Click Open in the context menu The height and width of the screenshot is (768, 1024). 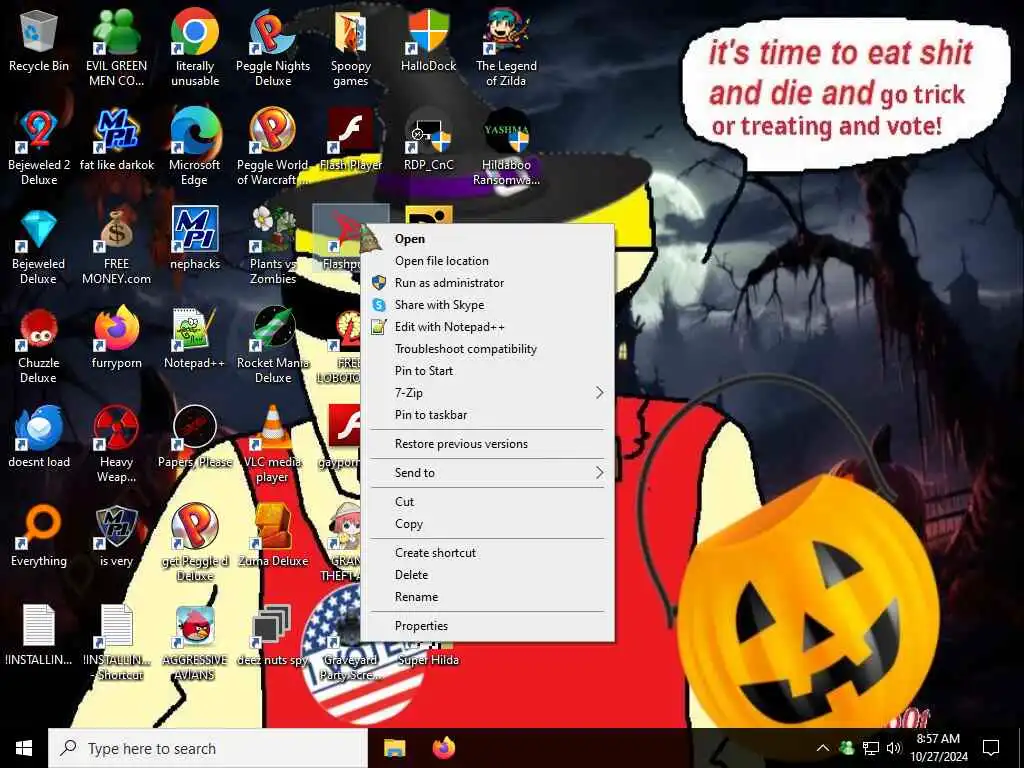click(487, 239)
